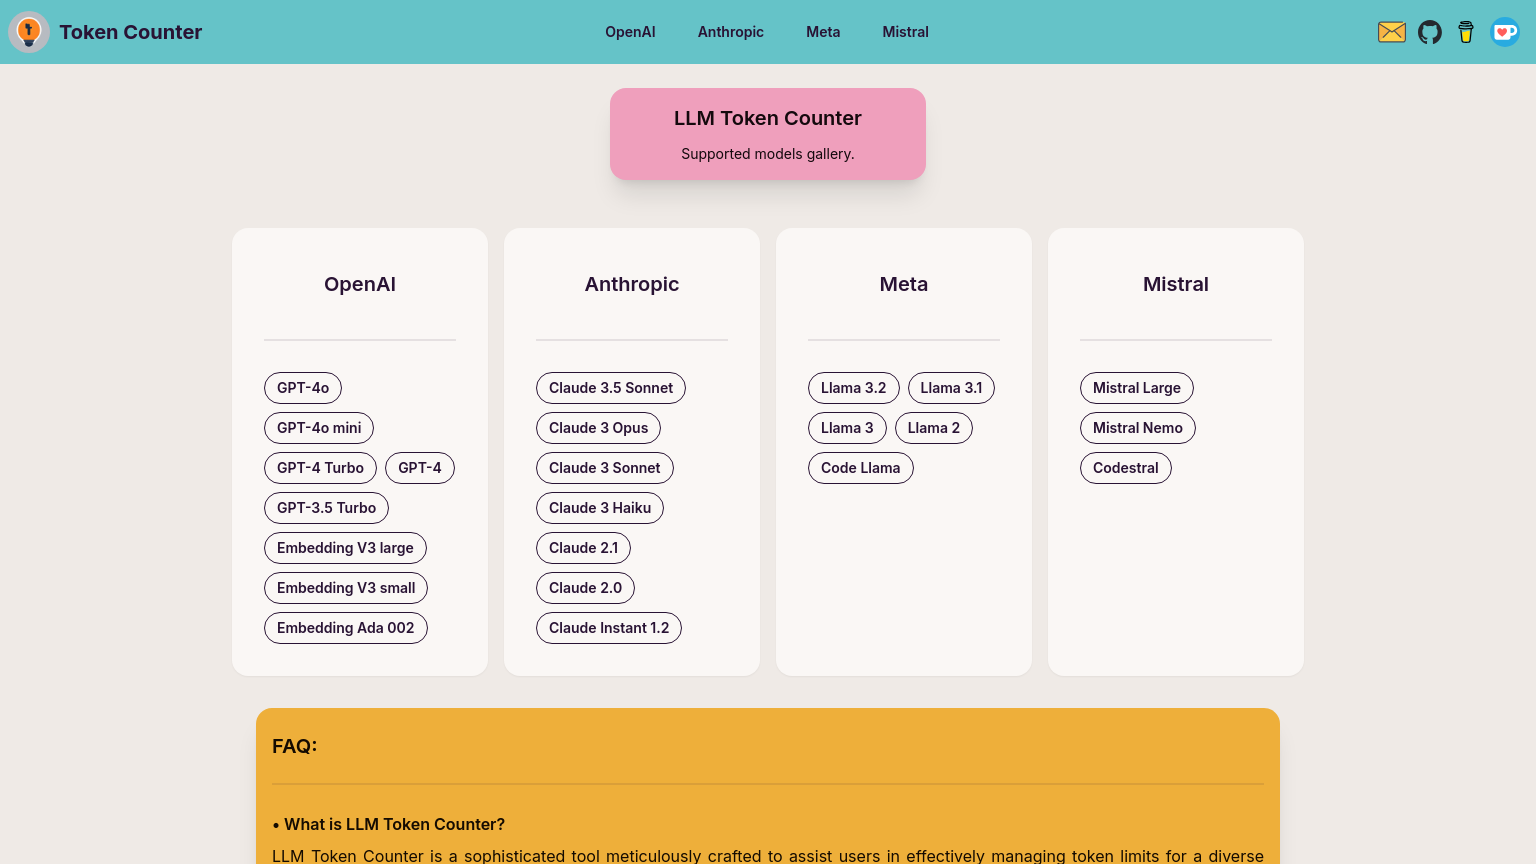The width and height of the screenshot is (1536, 864).
Task: Open the OpenAI navigation menu item
Action: 630,32
